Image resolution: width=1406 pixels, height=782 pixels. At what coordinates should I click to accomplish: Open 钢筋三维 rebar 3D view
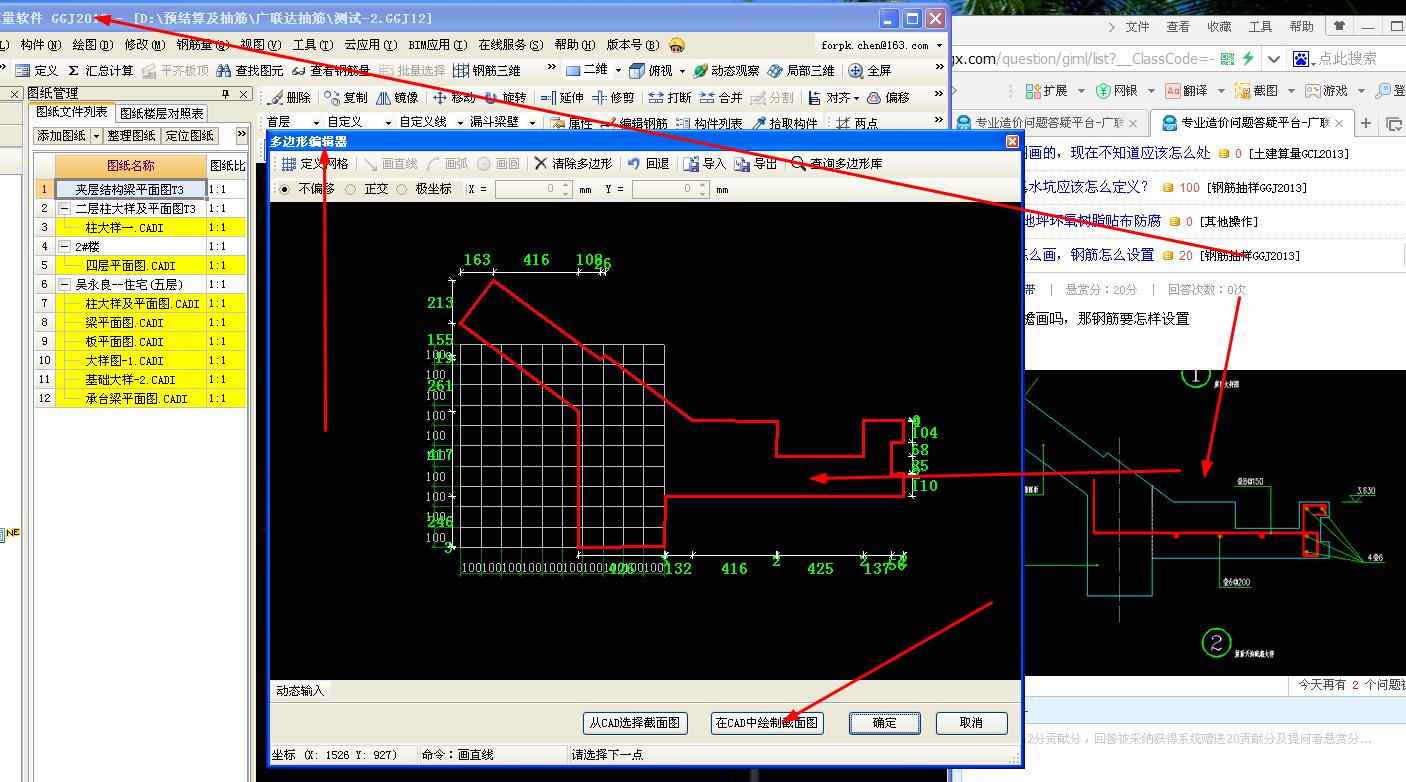pos(487,71)
